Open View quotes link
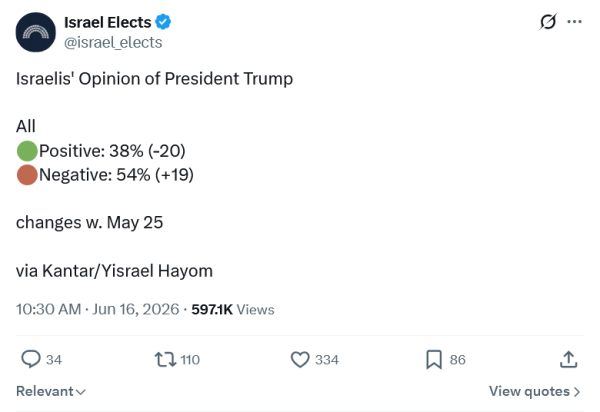 [x=535, y=391]
